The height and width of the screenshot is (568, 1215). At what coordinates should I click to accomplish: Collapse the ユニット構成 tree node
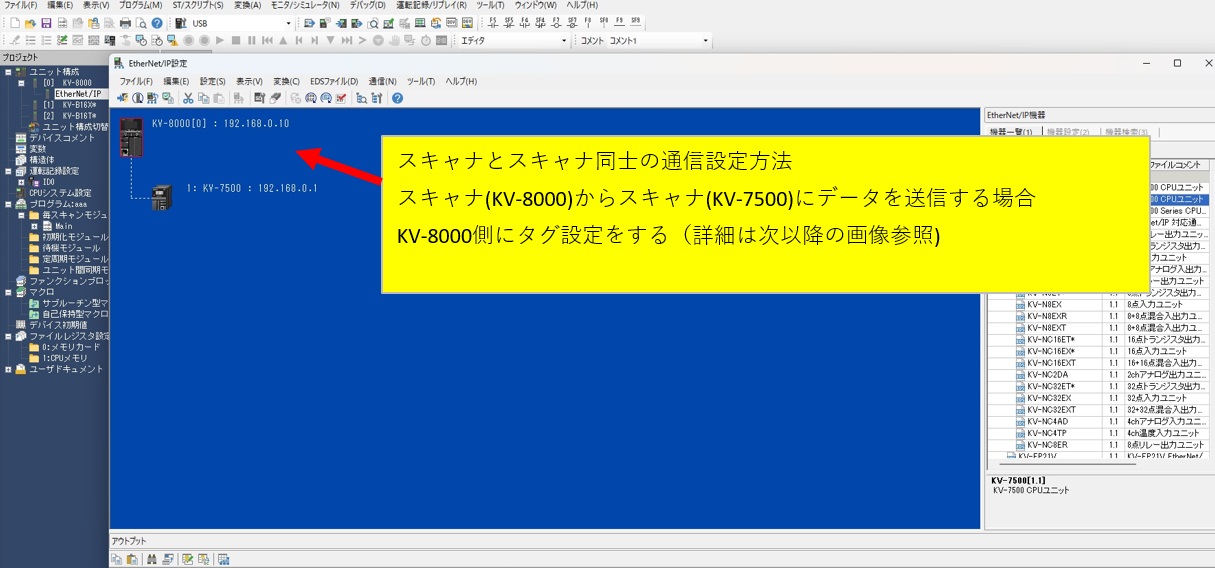click(x=8, y=72)
